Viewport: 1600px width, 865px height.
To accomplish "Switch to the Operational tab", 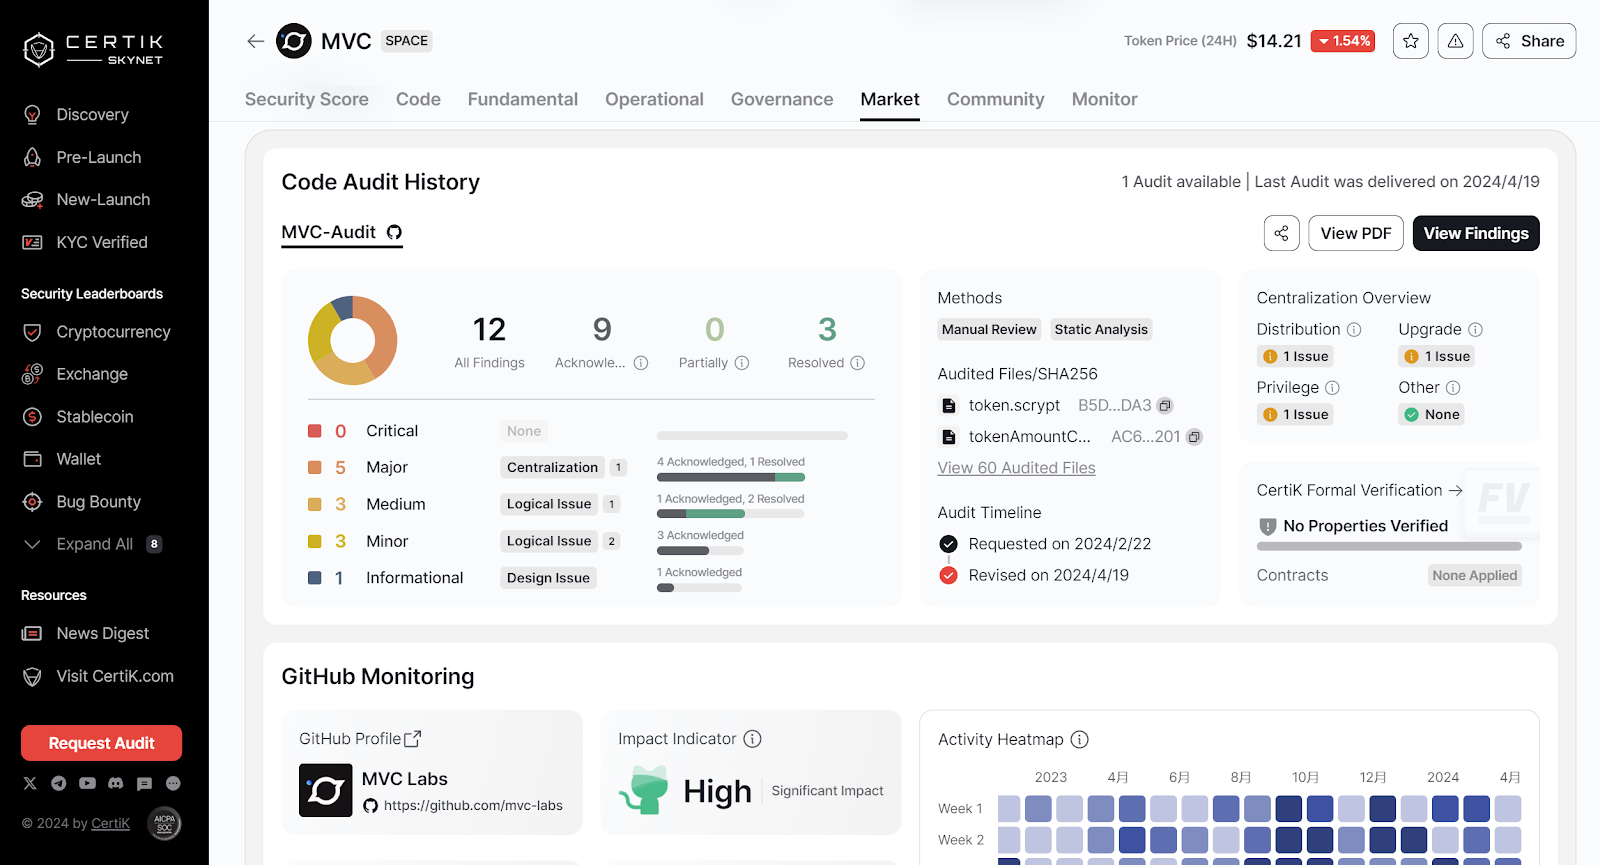I will pyautogui.click(x=654, y=99).
